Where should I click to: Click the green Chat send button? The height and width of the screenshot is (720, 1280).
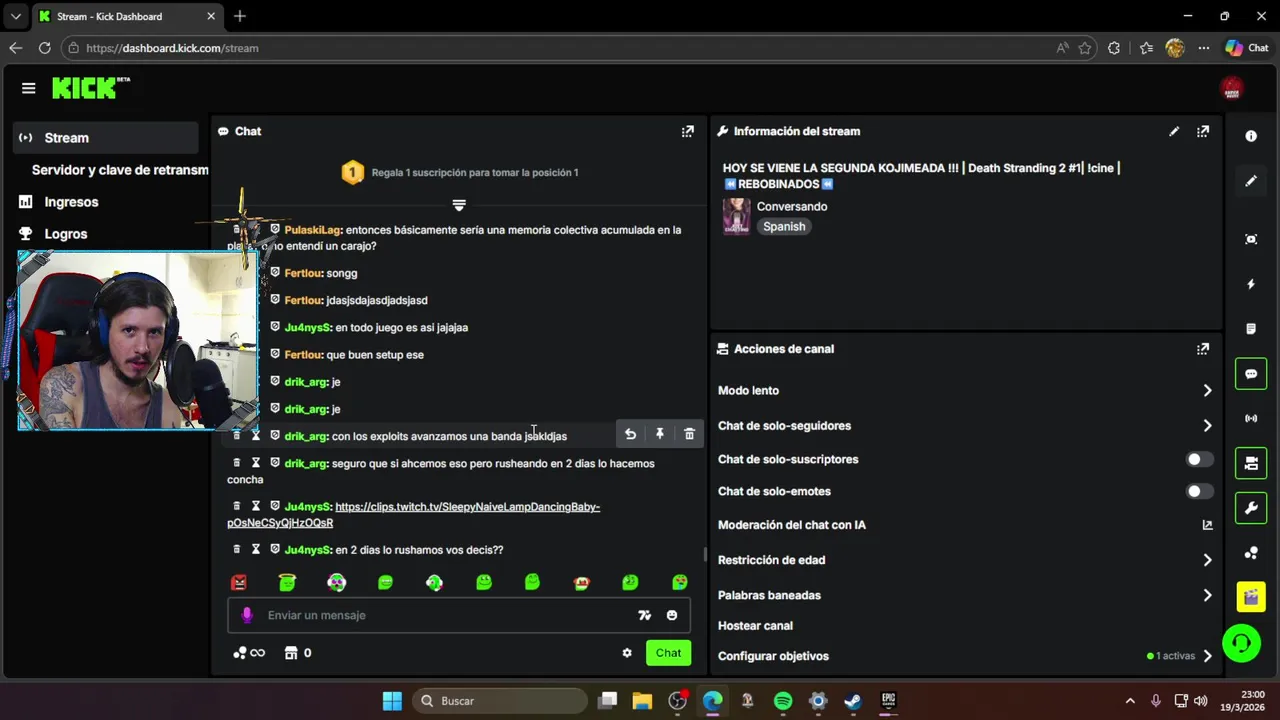coord(668,653)
